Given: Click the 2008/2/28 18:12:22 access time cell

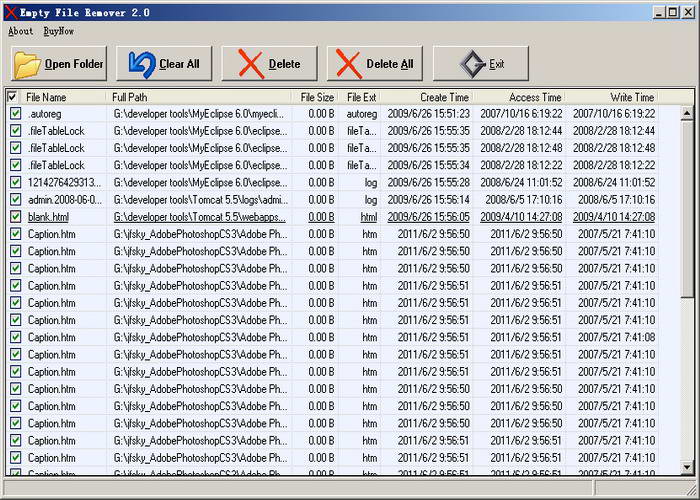Looking at the screenshot, I should point(521,165).
